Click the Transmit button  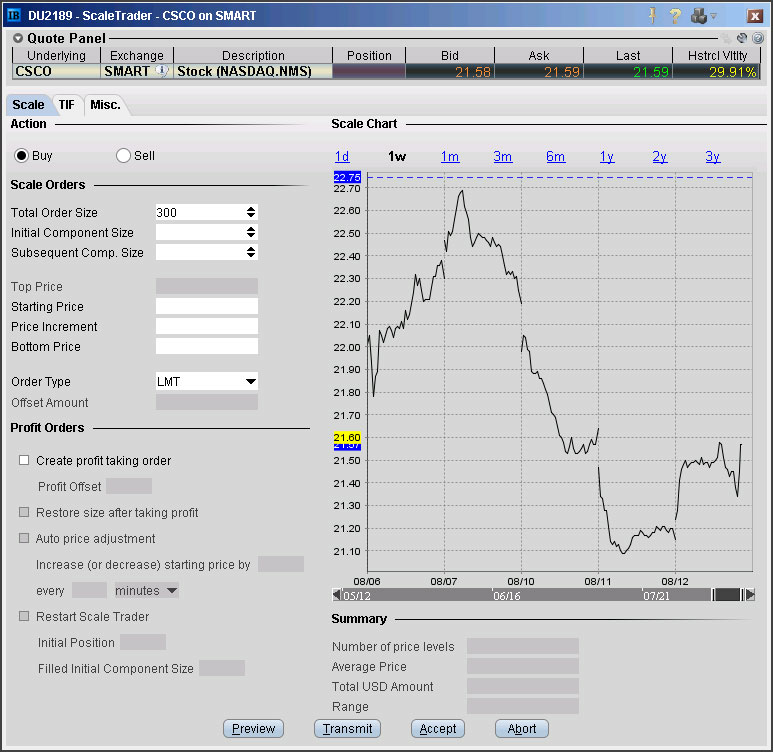347,728
